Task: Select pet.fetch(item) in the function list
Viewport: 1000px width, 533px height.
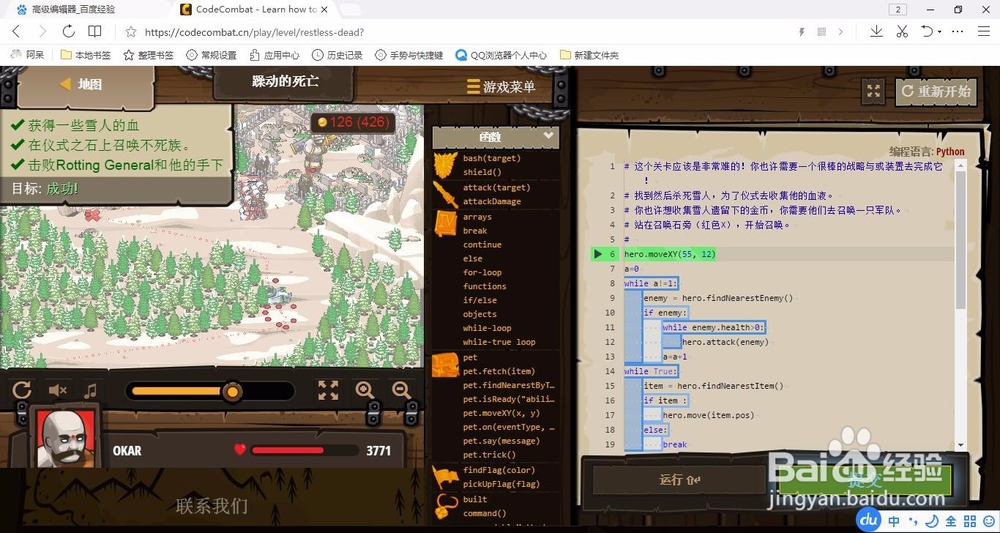Action: (499, 371)
